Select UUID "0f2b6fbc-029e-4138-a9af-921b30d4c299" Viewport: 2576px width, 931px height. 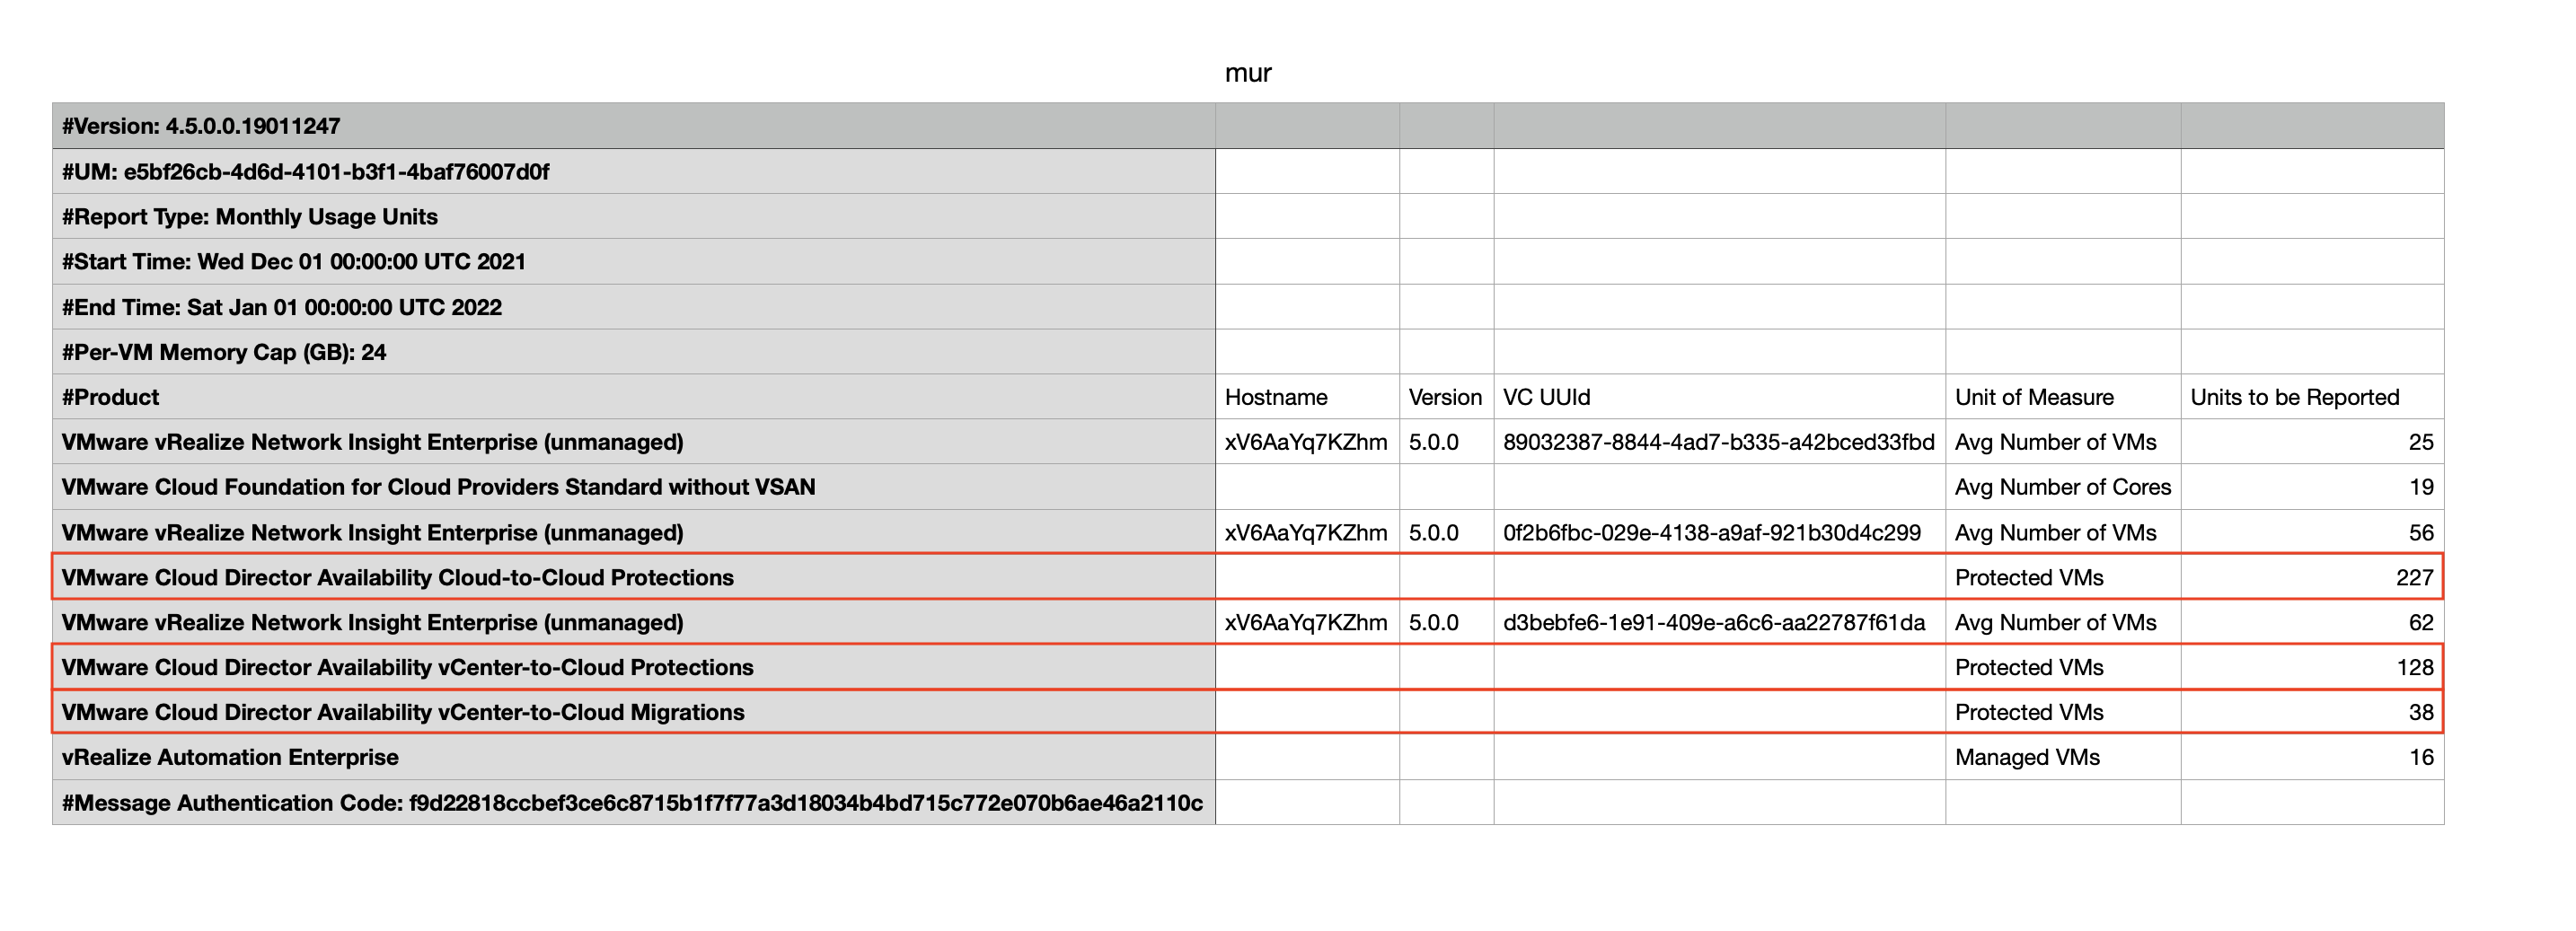point(1719,532)
